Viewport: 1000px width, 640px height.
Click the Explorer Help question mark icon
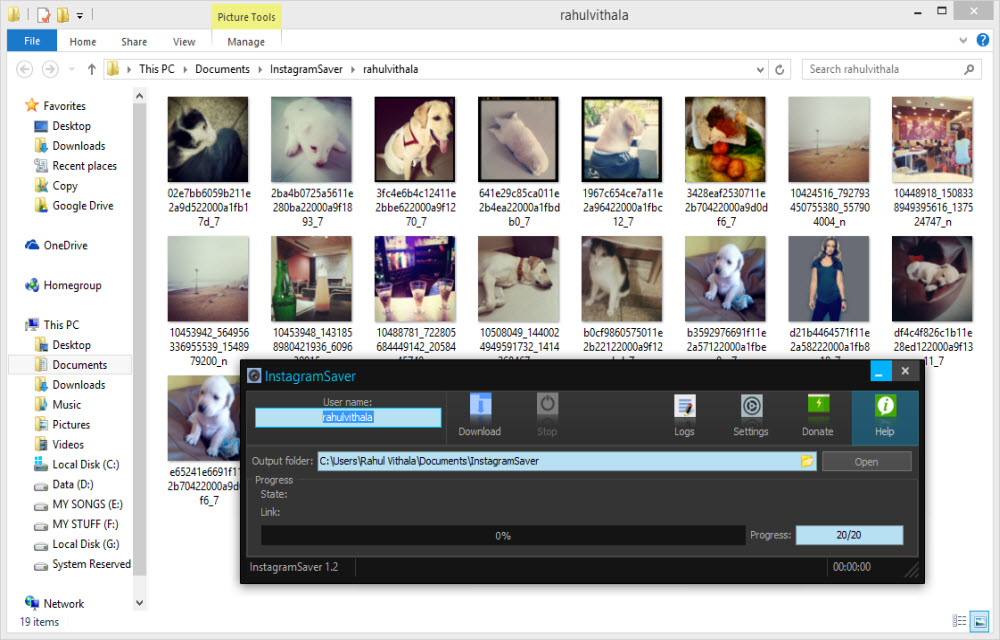point(983,40)
